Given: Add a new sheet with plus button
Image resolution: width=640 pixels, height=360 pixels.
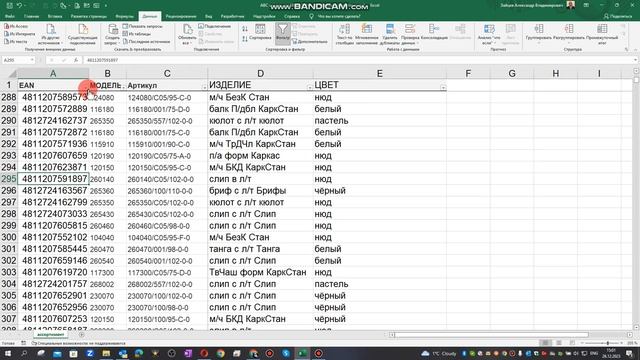Looking at the screenshot, I should (81, 335).
